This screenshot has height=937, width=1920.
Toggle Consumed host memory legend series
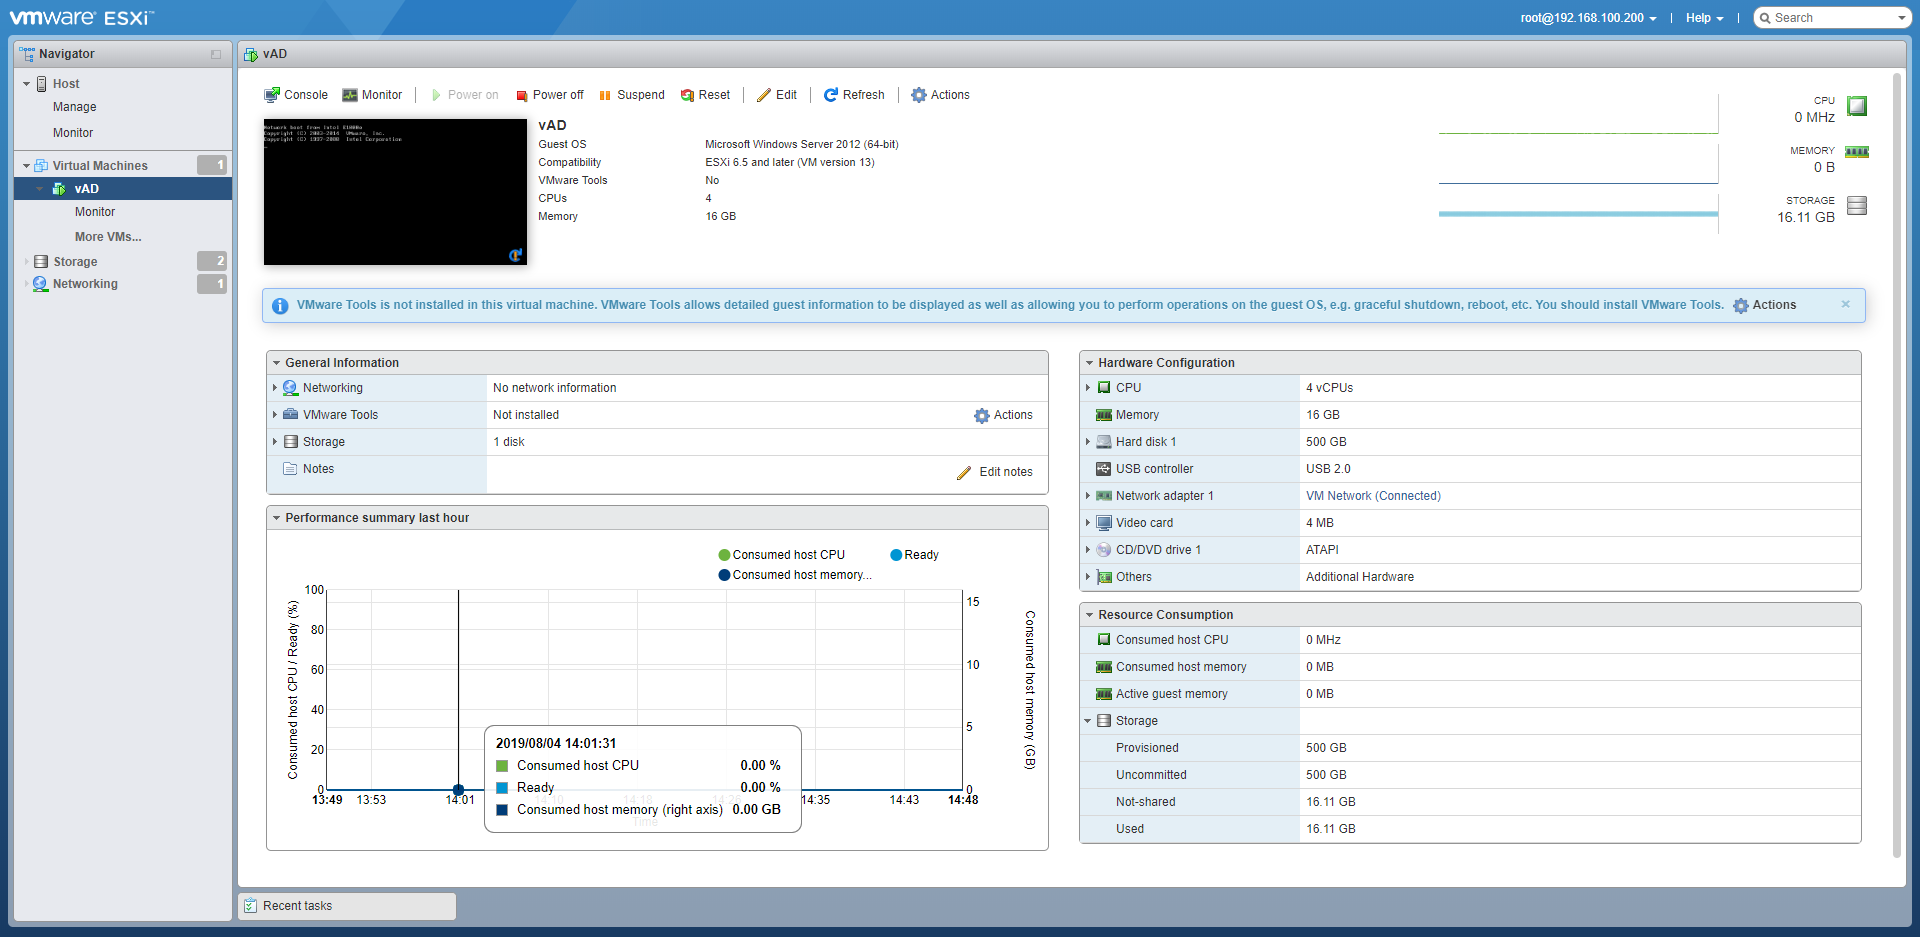click(795, 575)
